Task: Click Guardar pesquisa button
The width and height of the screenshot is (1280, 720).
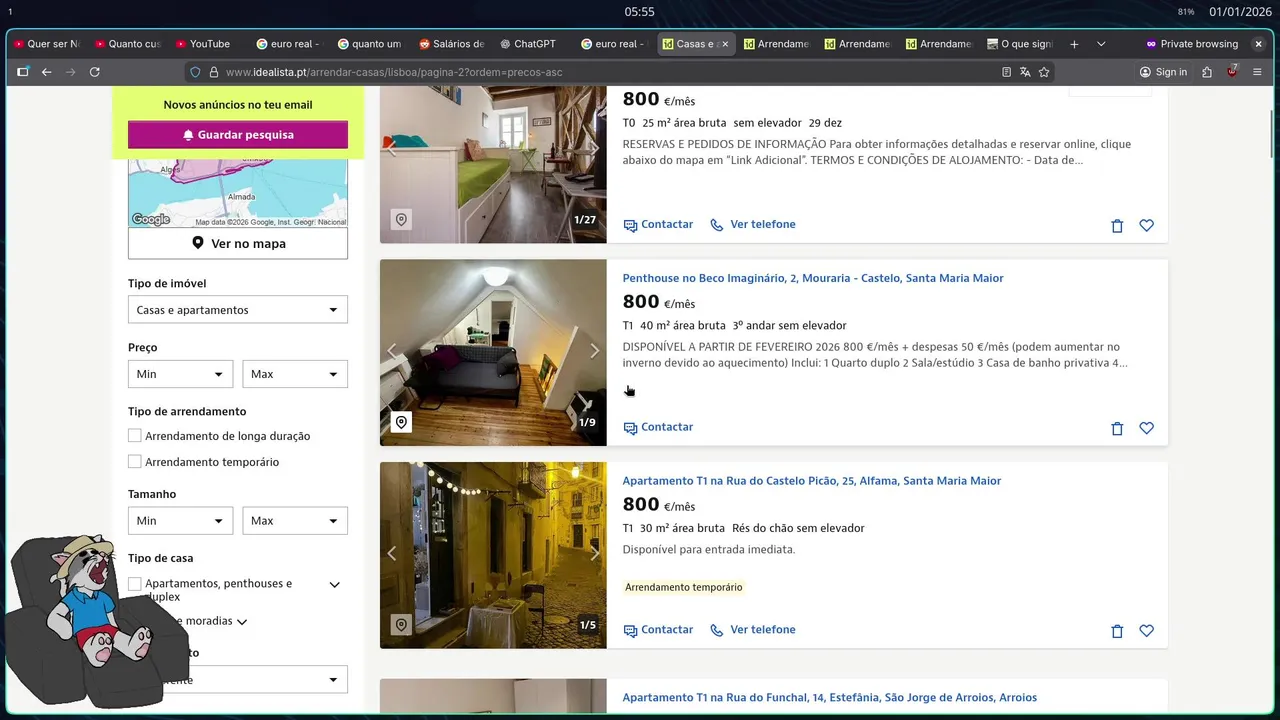Action: [238, 135]
